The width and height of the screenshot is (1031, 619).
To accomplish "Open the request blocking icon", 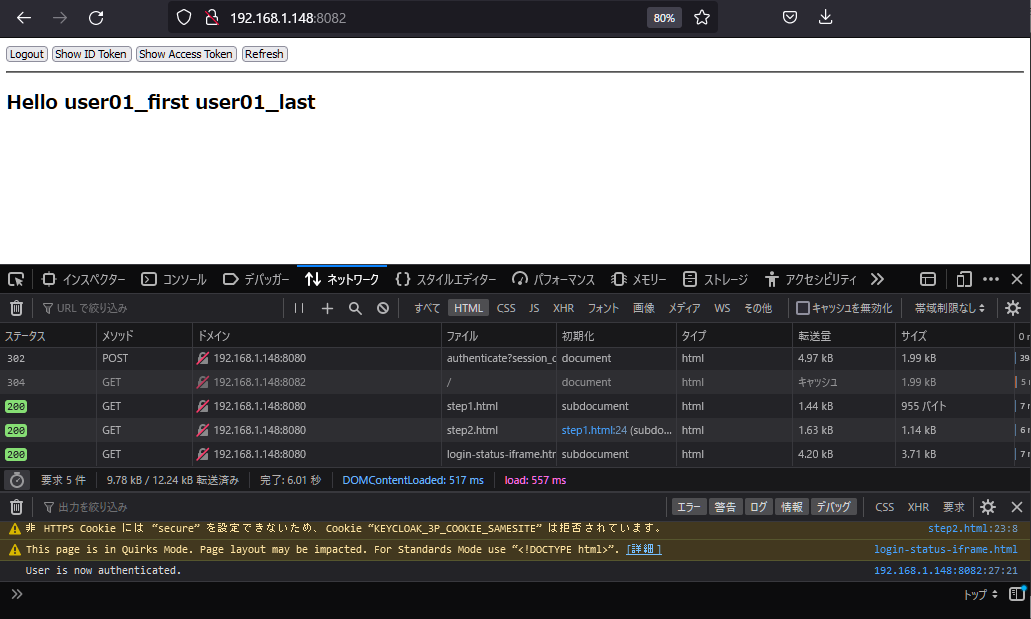I will click(x=383, y=308).
